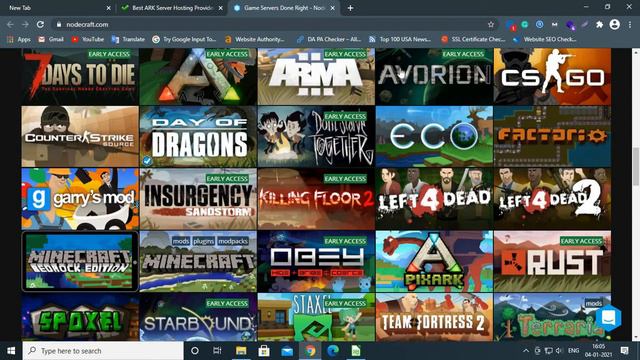Open the Top 100 USA News bookmark
The width and height of the screenshot is (640, 360).
[400, 39]
